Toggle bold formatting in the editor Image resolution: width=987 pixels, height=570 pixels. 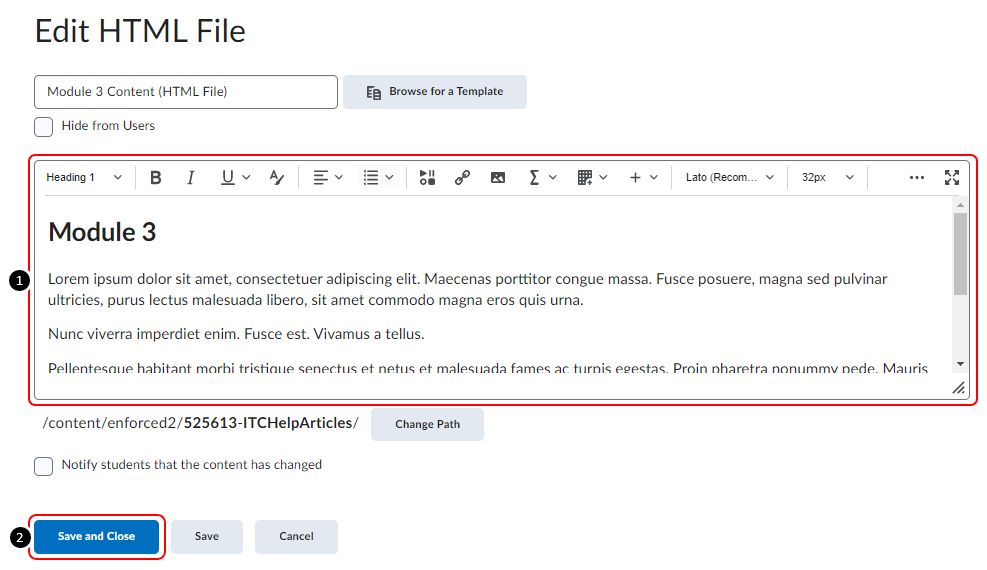click(x=156, y=177)
